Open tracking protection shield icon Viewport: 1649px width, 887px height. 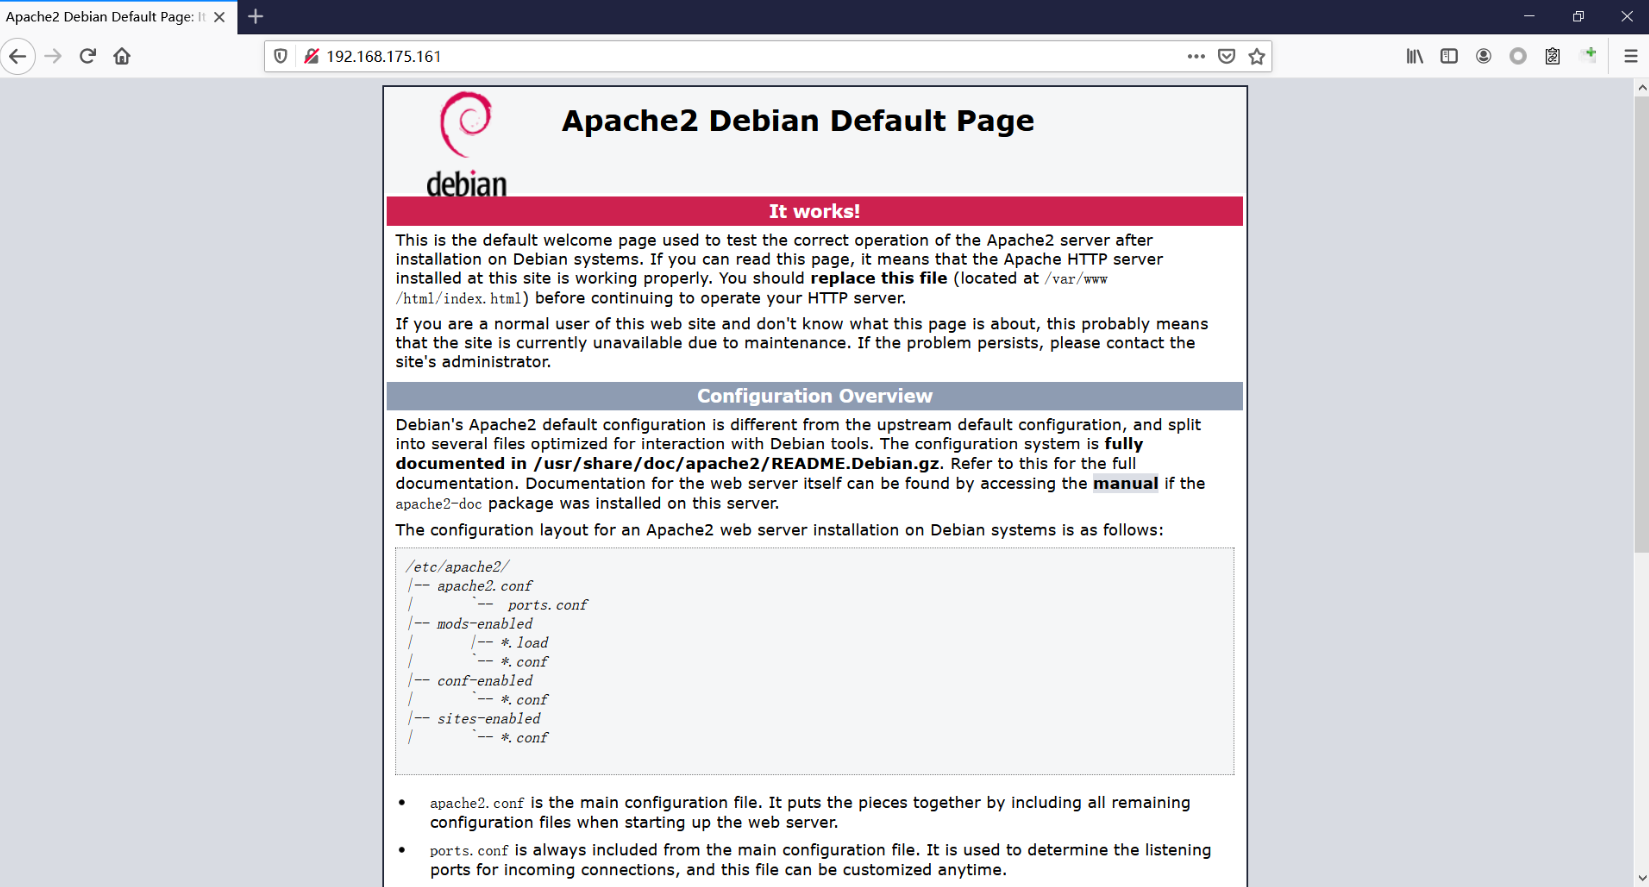(x=281, y=56)
